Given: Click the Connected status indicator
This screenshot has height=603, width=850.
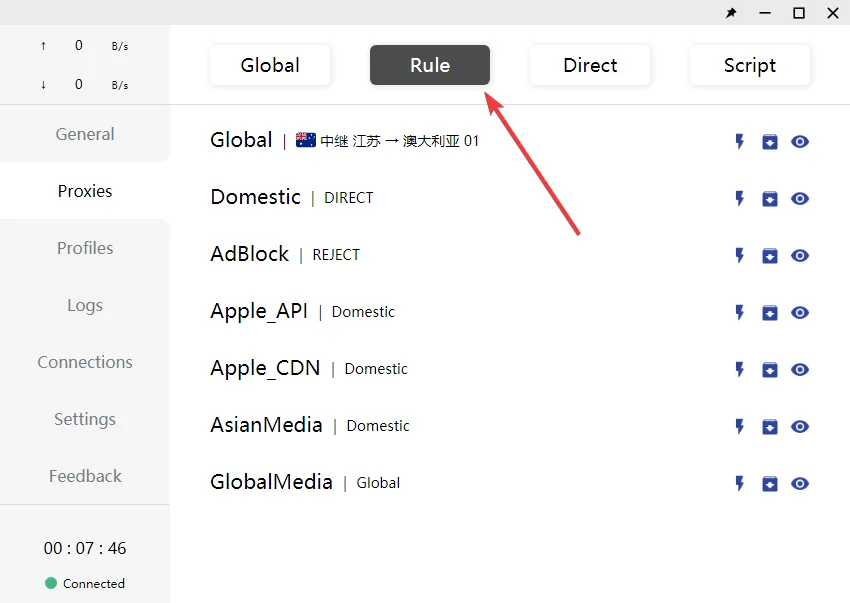Looking at the screenshot, I should click(85, 583).
